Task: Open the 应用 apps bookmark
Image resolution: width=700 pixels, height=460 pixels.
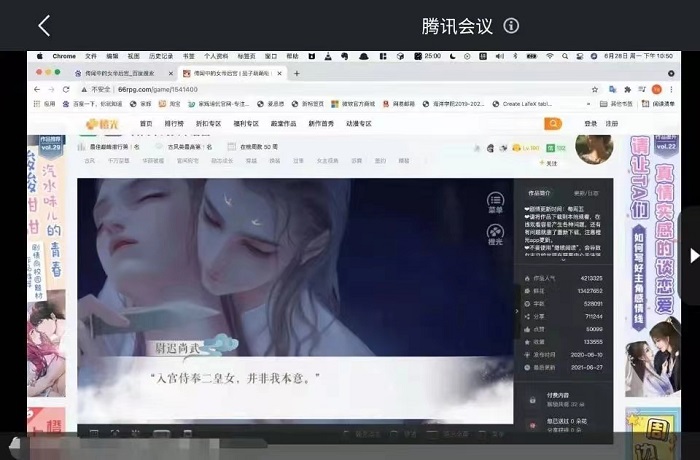Action: point(45,104)
